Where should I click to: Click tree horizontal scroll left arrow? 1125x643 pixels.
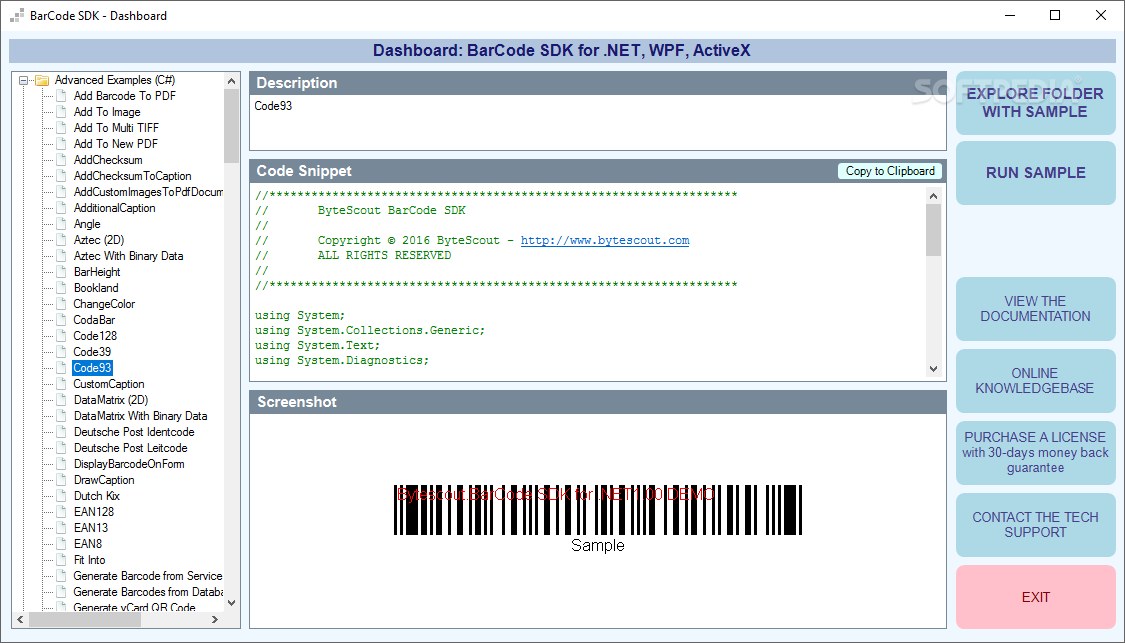(x=20, y=619)
